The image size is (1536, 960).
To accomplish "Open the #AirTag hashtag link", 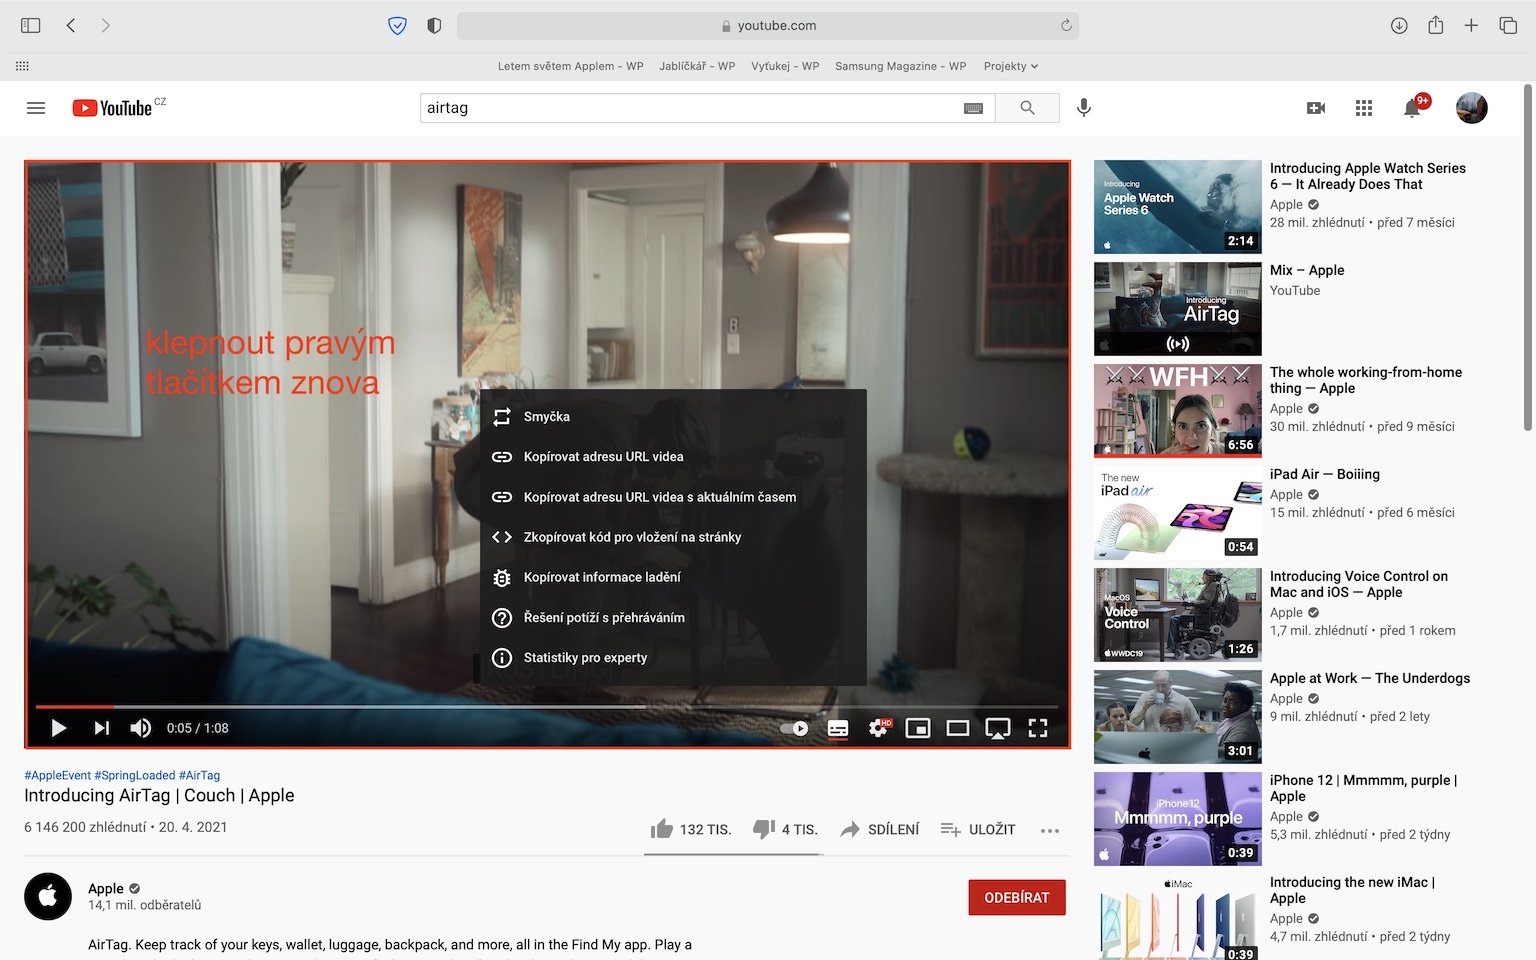I will click(x=200, y=775).
